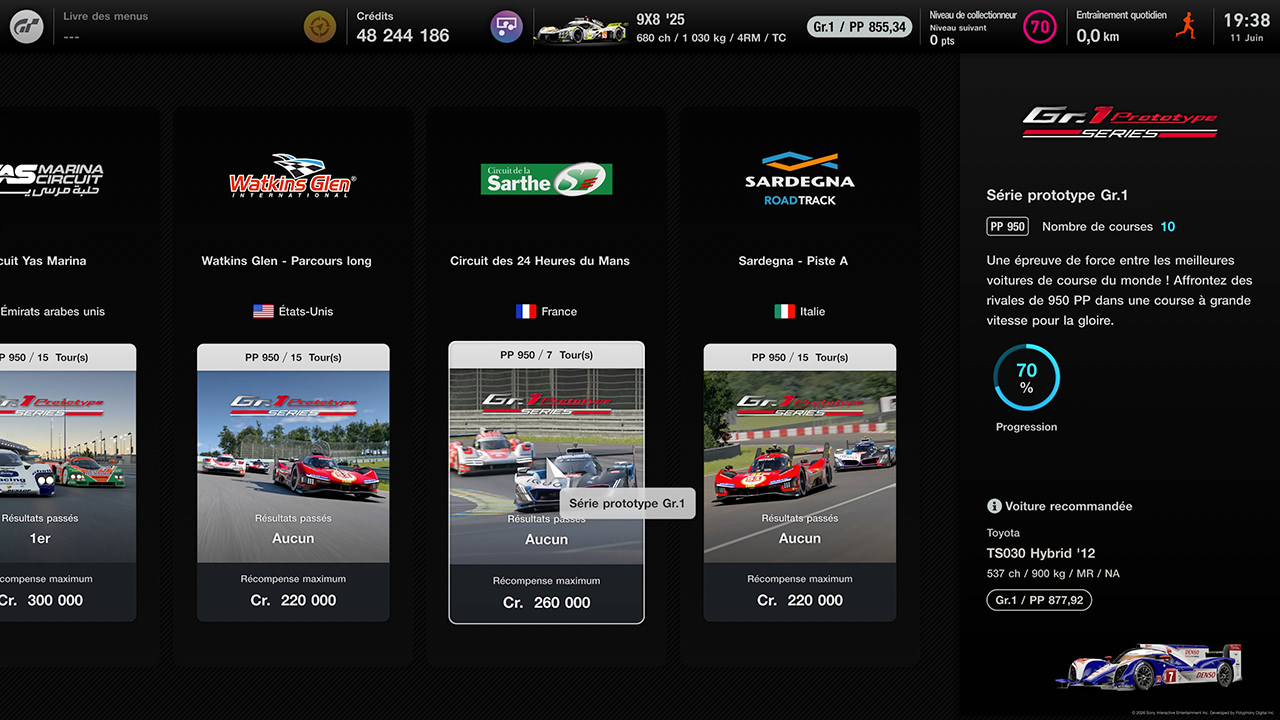The width and height of the screenshot is (1280, 720).
Task: Click the PP 950 badge in side panel
Action: (x=1008, y=227)
